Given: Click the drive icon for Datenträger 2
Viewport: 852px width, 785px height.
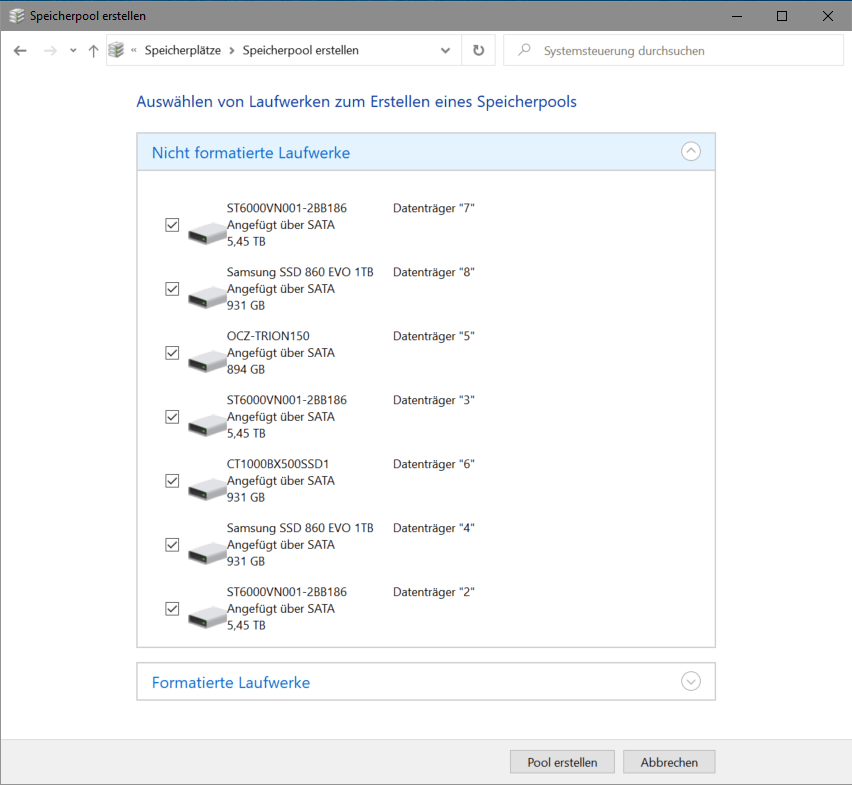Looking at the screenshot, I should [207, 617].
